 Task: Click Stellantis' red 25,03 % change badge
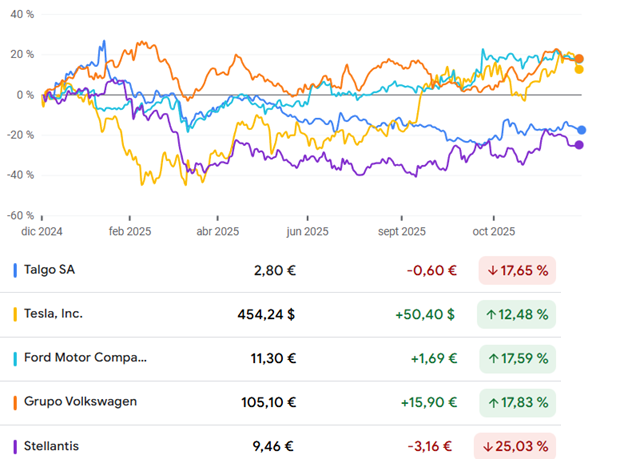pyautogui.click(x=518, y=446)
